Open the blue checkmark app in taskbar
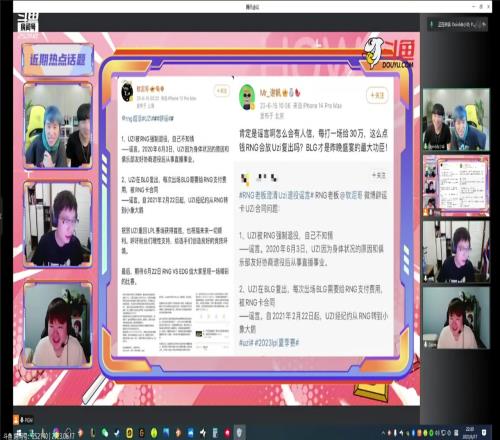This screenshot has height=440, width=500. 117,433
